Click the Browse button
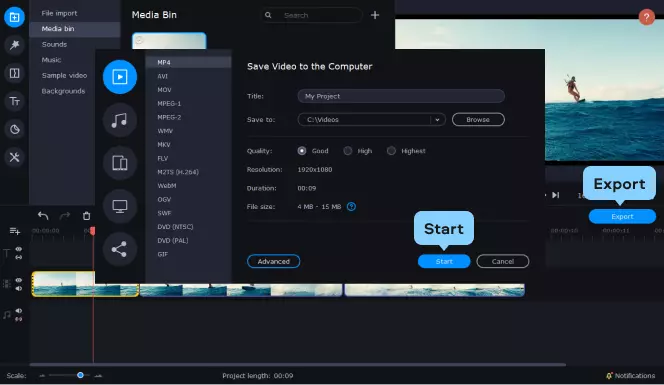The width and height of the screenshot is (664, 385). pos(478,120)
